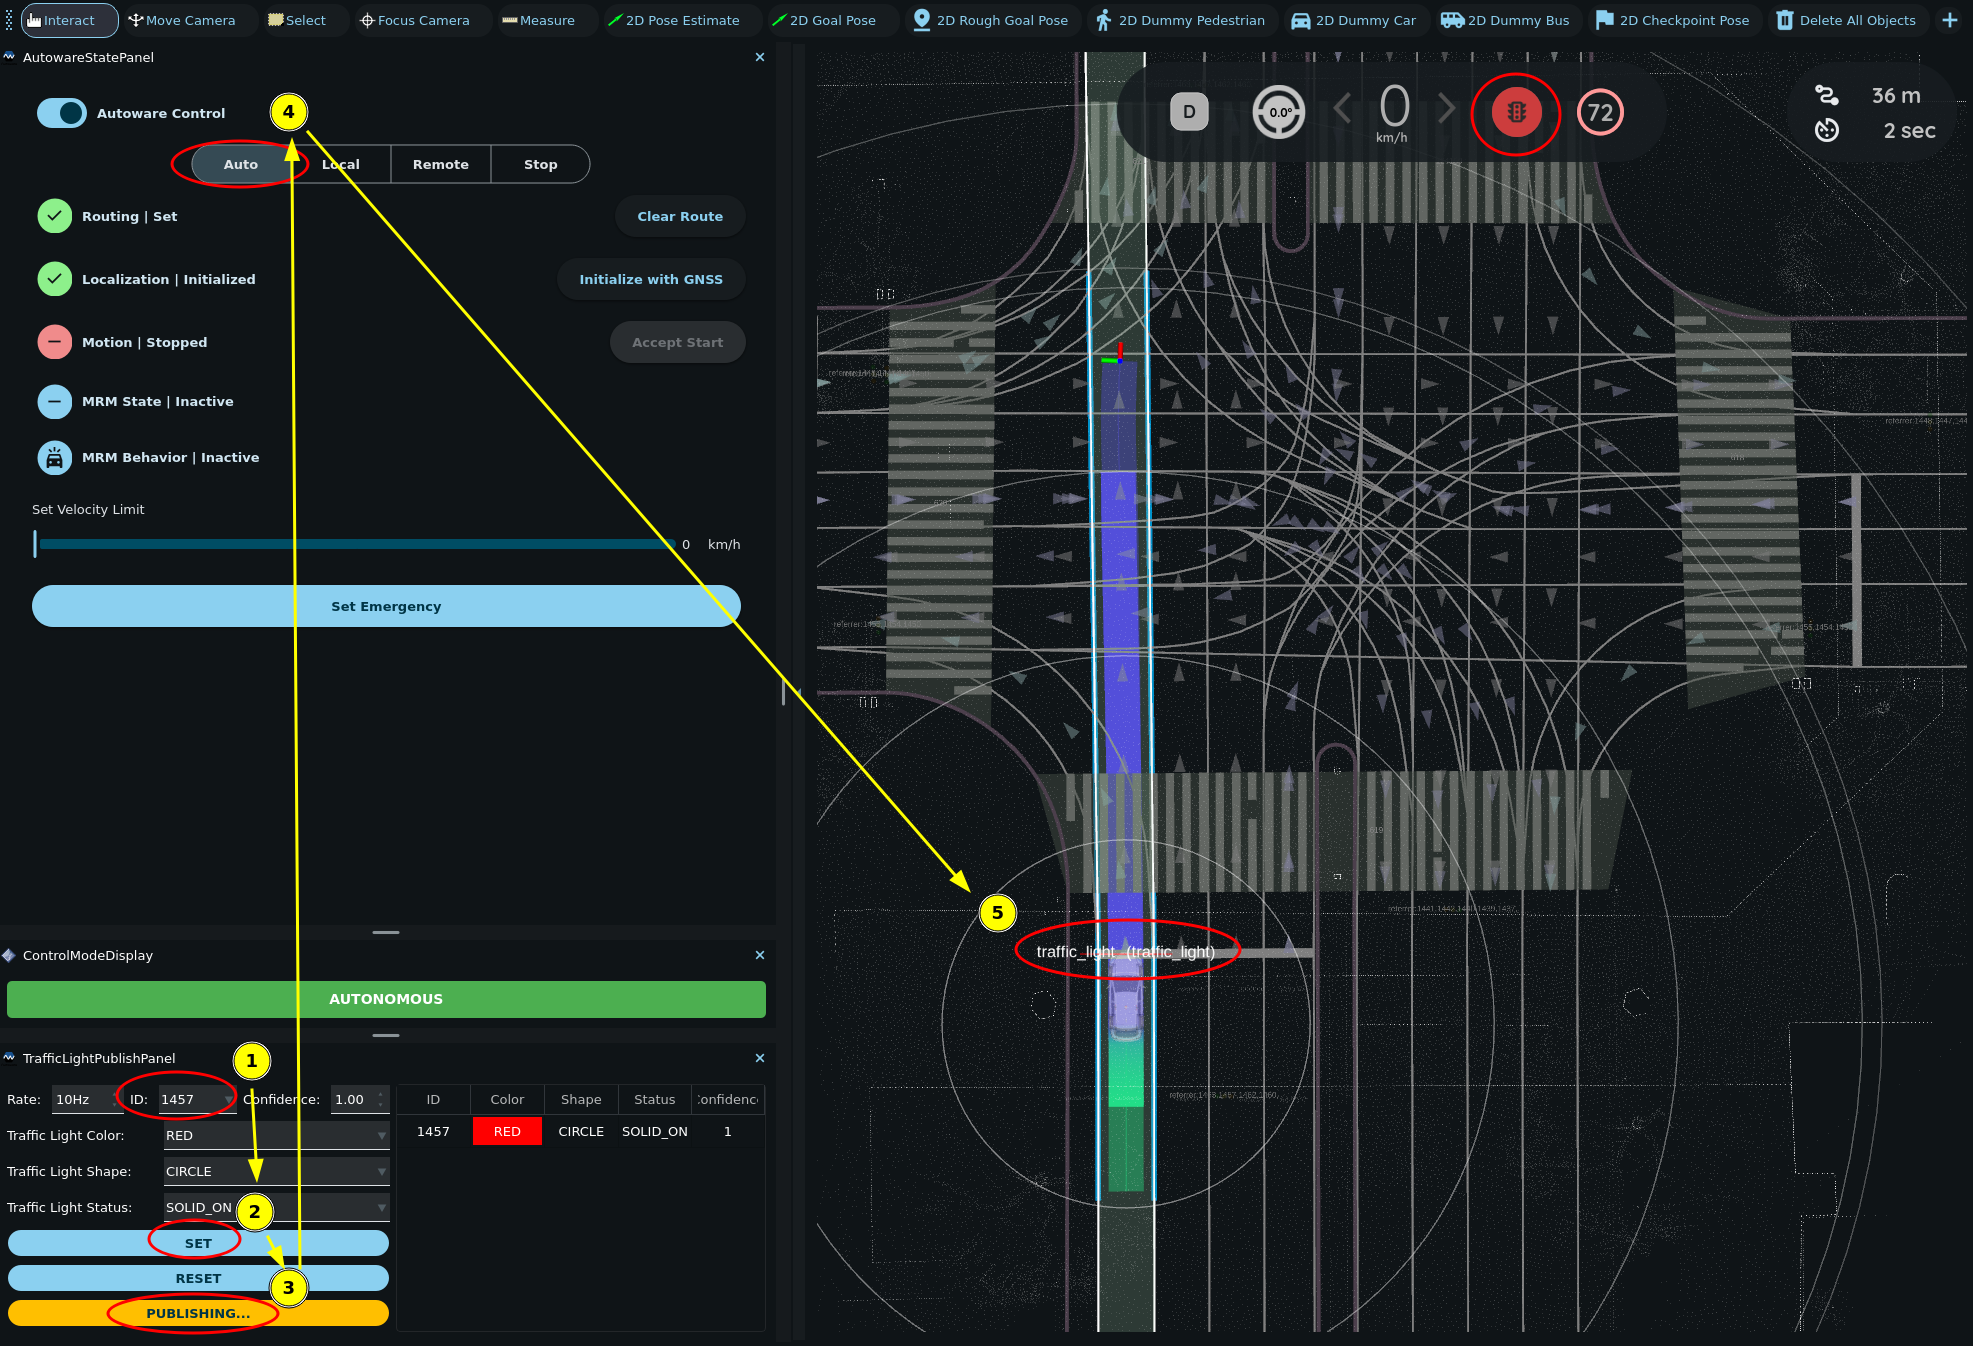Click the red traffic light indicator icon
This screenshot has height=1346, width=1973.
click(1516, 113)
